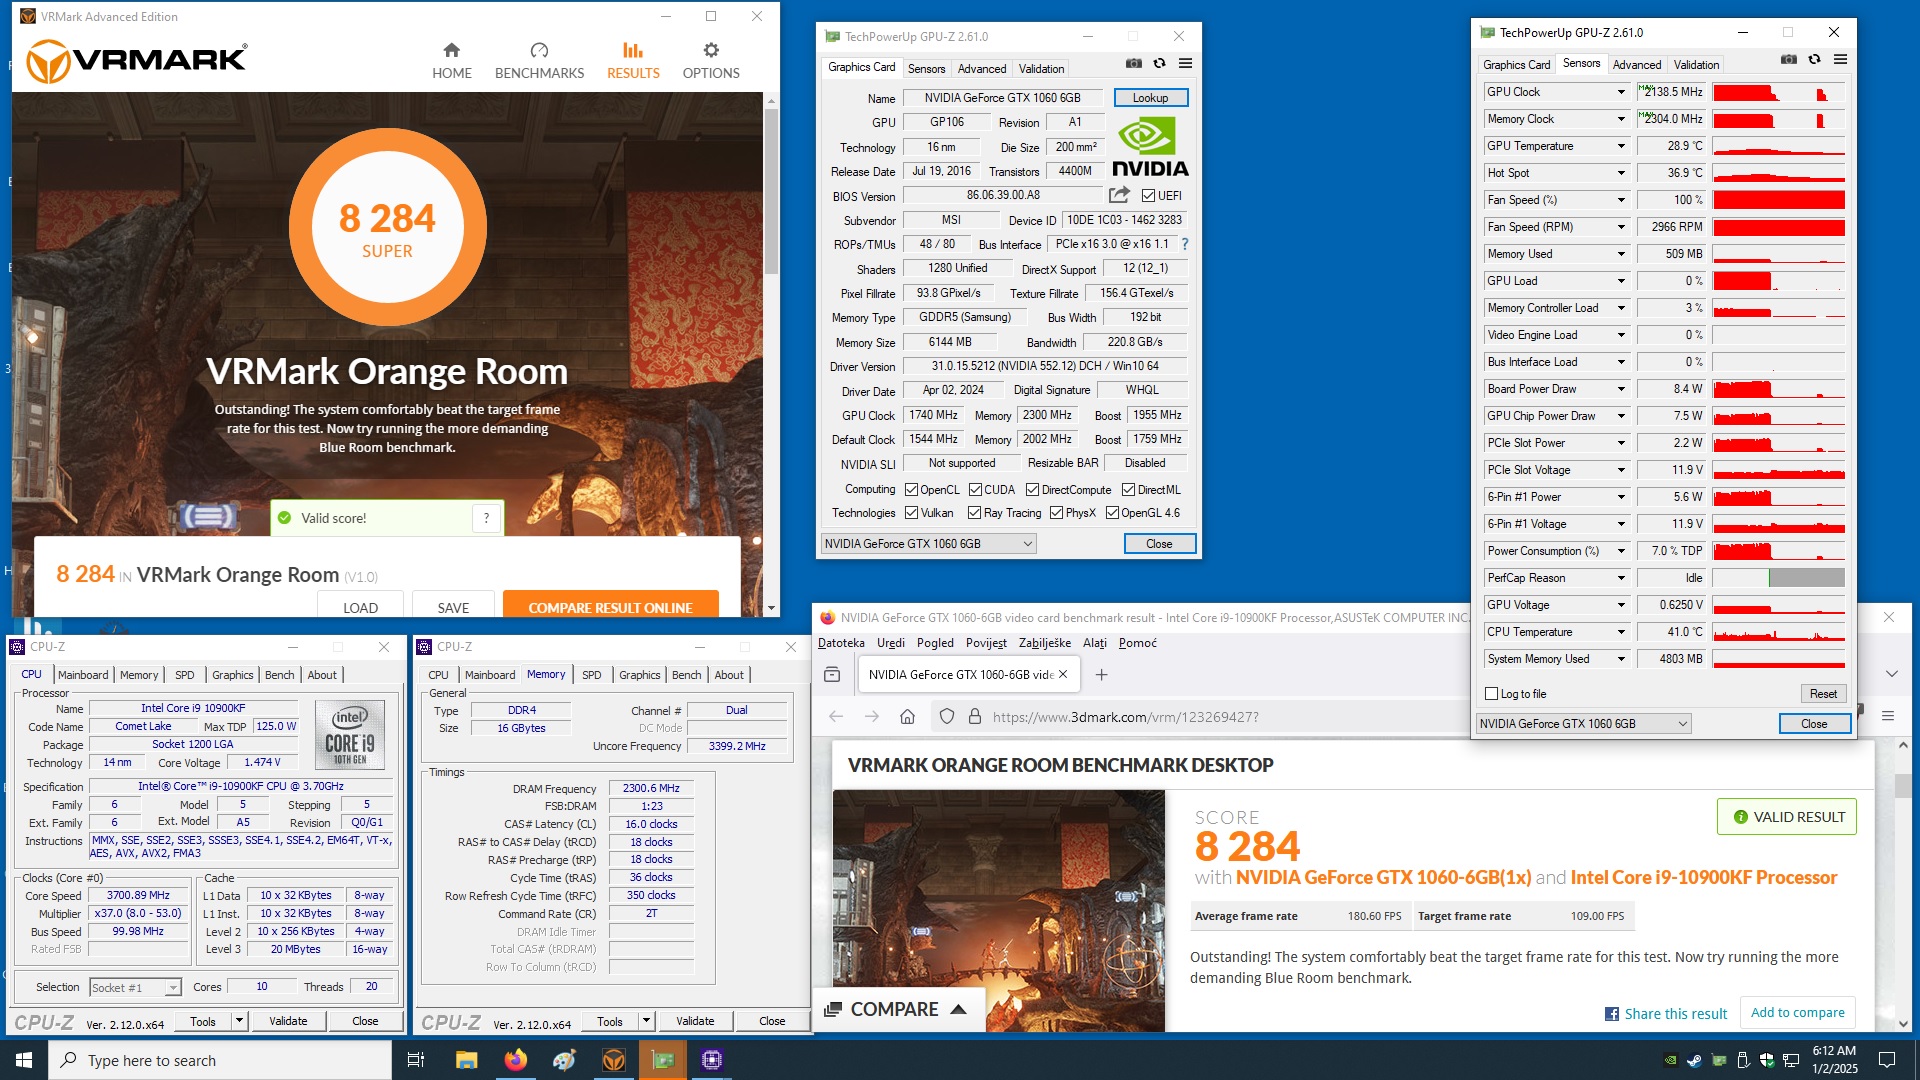Open the Mainboard tab in CPU-Z CPU window
This screenshot has height=1080, width=1920.
83,675
